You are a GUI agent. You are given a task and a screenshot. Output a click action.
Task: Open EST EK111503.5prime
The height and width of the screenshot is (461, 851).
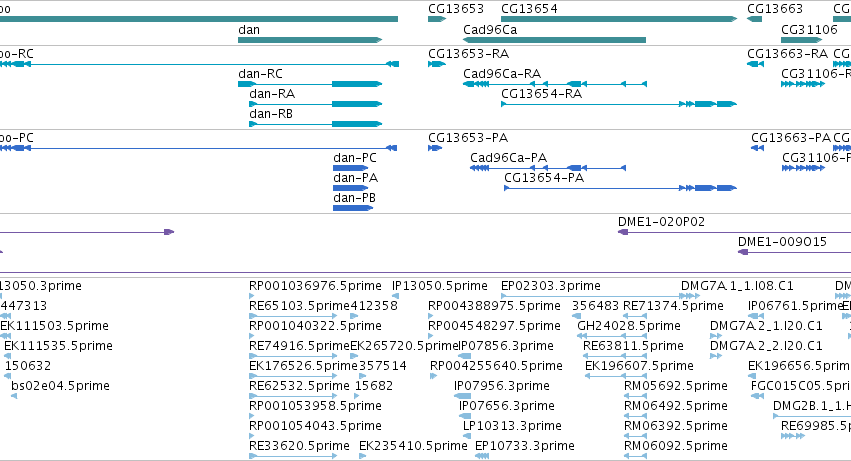(54, 326)
